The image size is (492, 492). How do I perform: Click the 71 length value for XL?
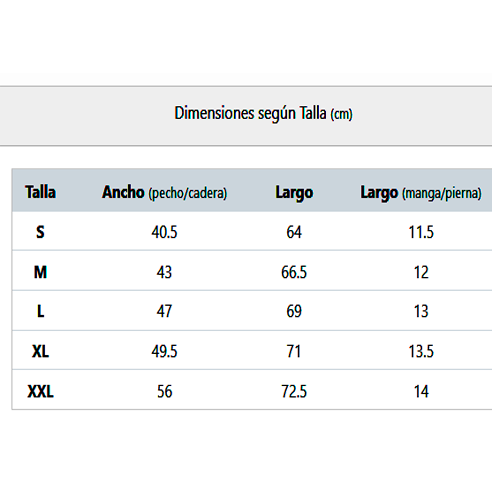tap(294, 351)
